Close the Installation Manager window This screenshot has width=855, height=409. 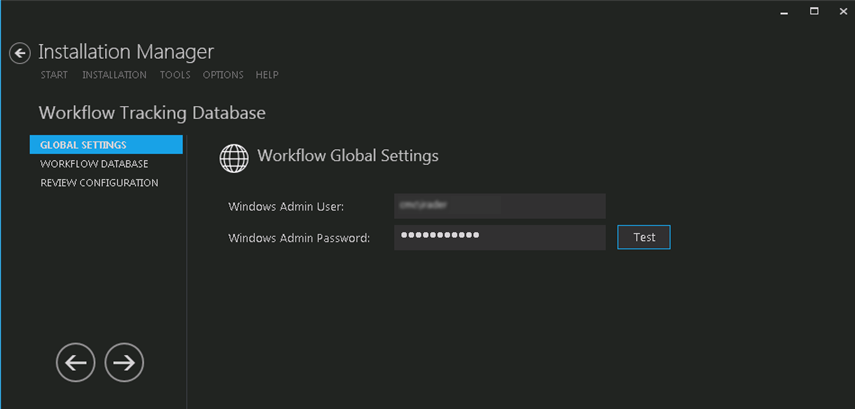842,11
